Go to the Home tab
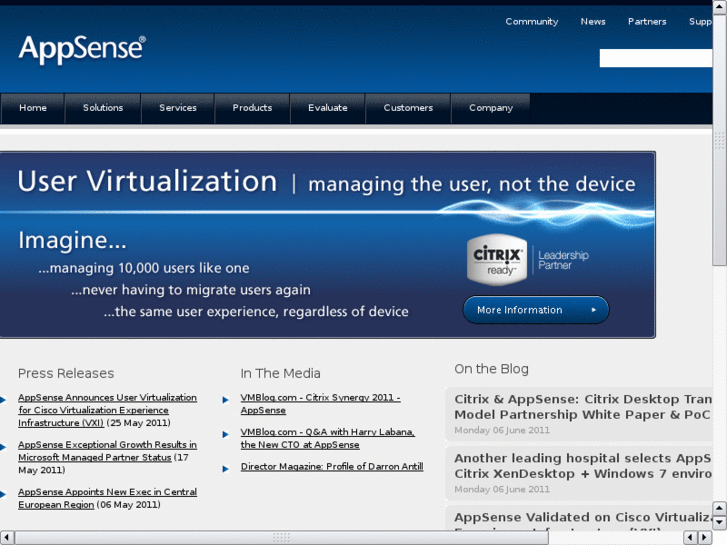Screen dimensions: 727x545 pyautogui.click(x=33, y=108)
